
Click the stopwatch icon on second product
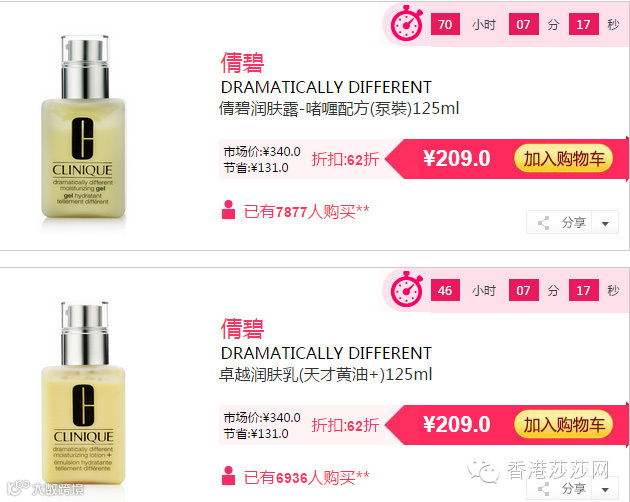click(x=407, y=289)
